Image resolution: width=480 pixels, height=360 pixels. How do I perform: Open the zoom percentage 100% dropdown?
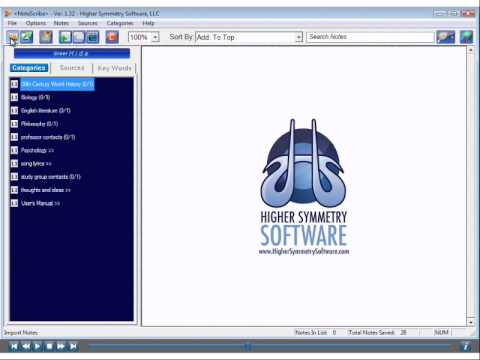point(155,37)
